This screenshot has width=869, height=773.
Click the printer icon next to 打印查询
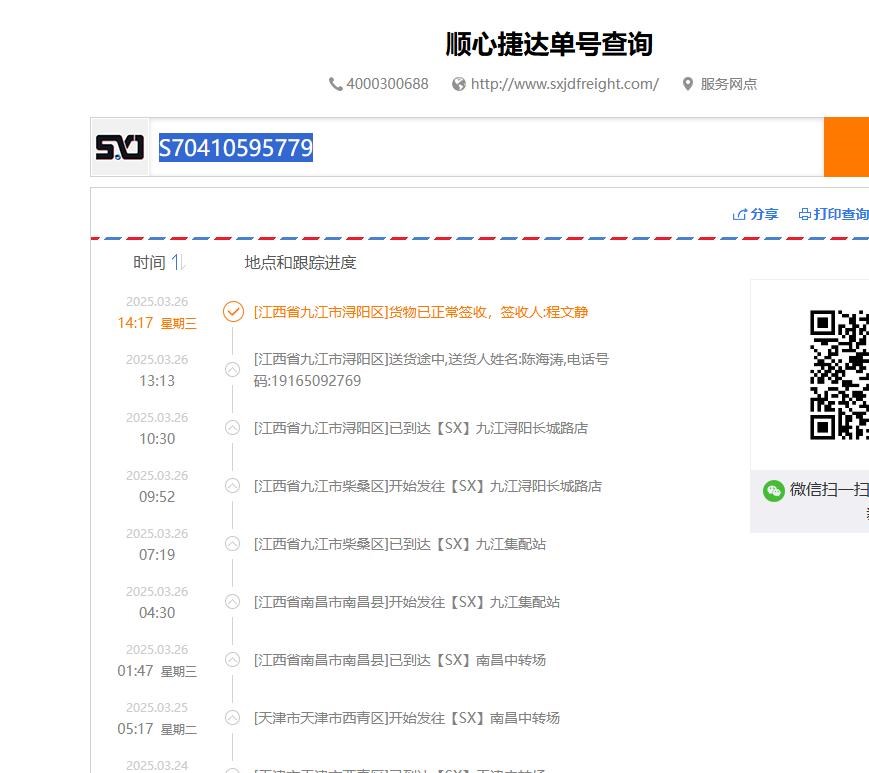805,214
